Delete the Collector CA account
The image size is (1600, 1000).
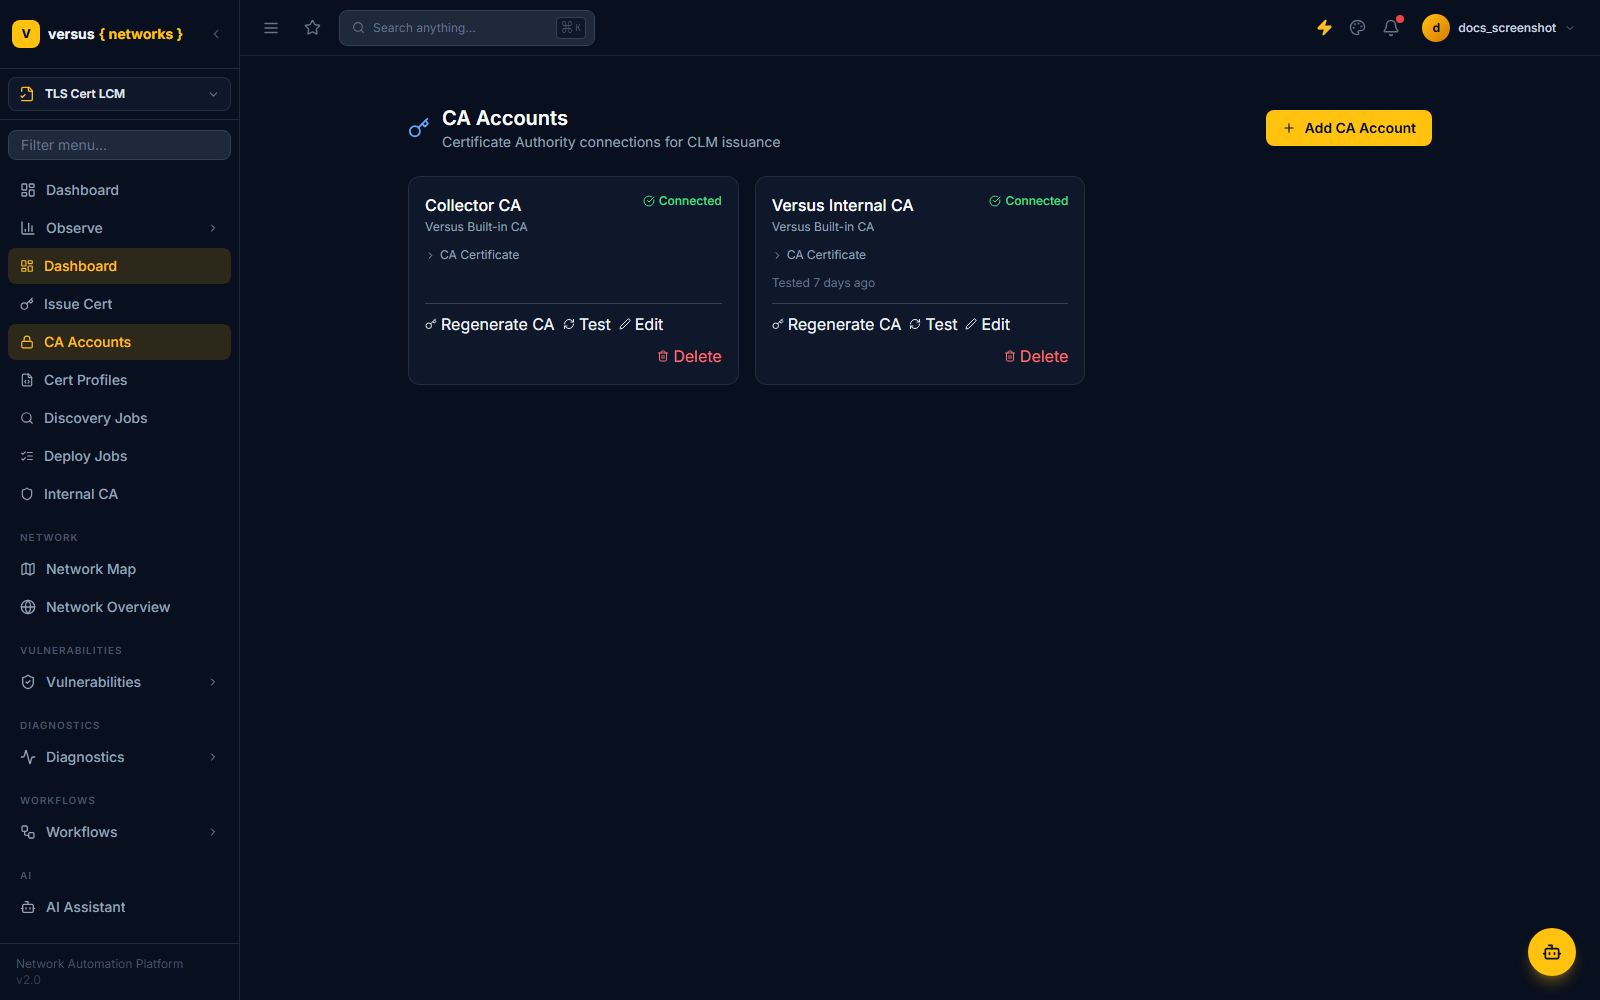[689, 356]
